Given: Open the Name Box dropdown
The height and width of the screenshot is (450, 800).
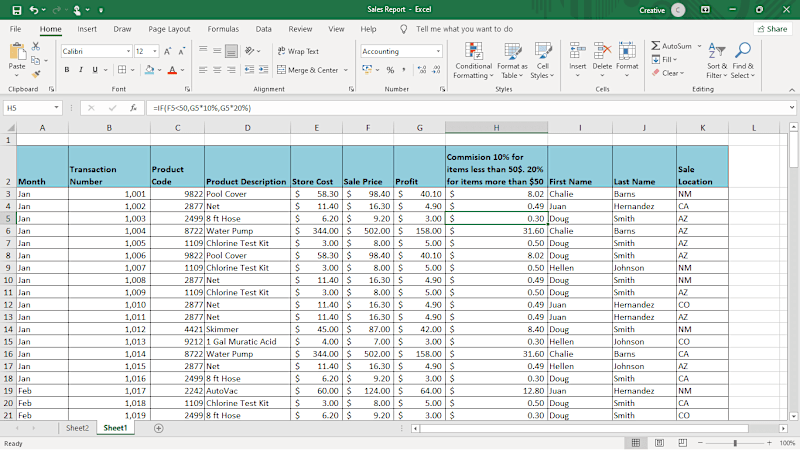Looking at the screenshot, I should 56,108.
